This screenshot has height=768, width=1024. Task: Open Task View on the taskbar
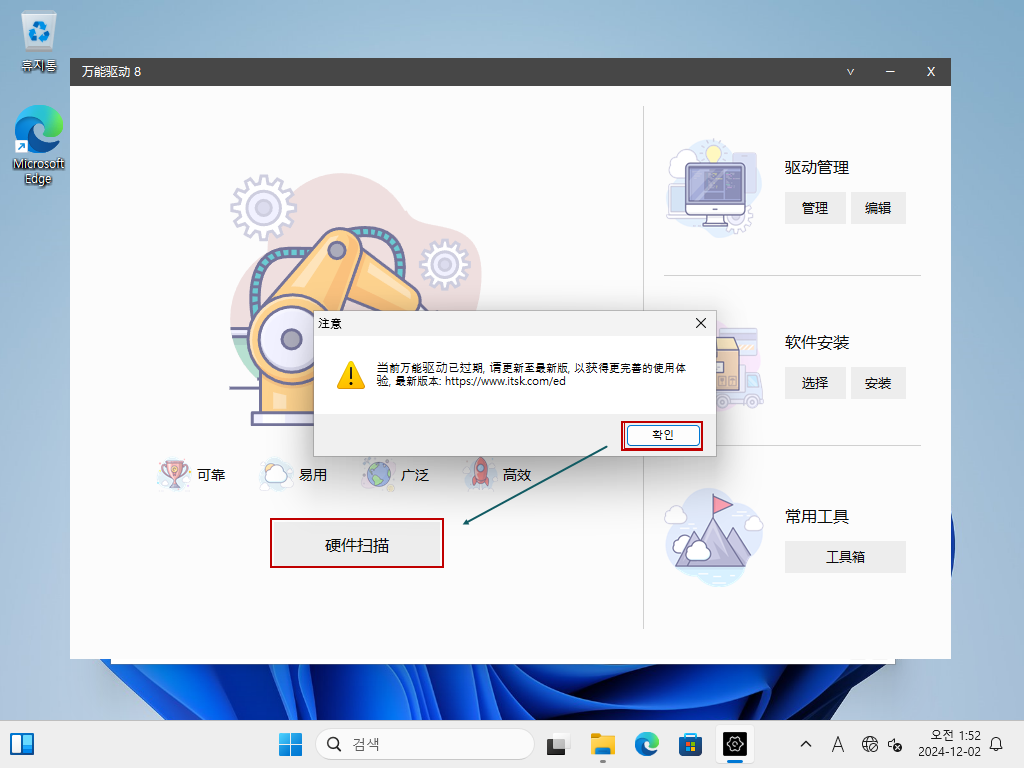(x=557, y=744)
